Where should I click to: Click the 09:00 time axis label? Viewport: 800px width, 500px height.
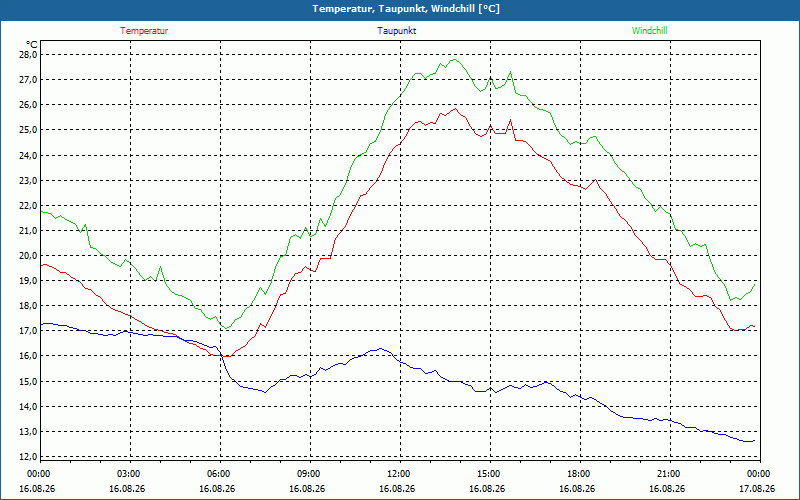click(x=310, y=474)
